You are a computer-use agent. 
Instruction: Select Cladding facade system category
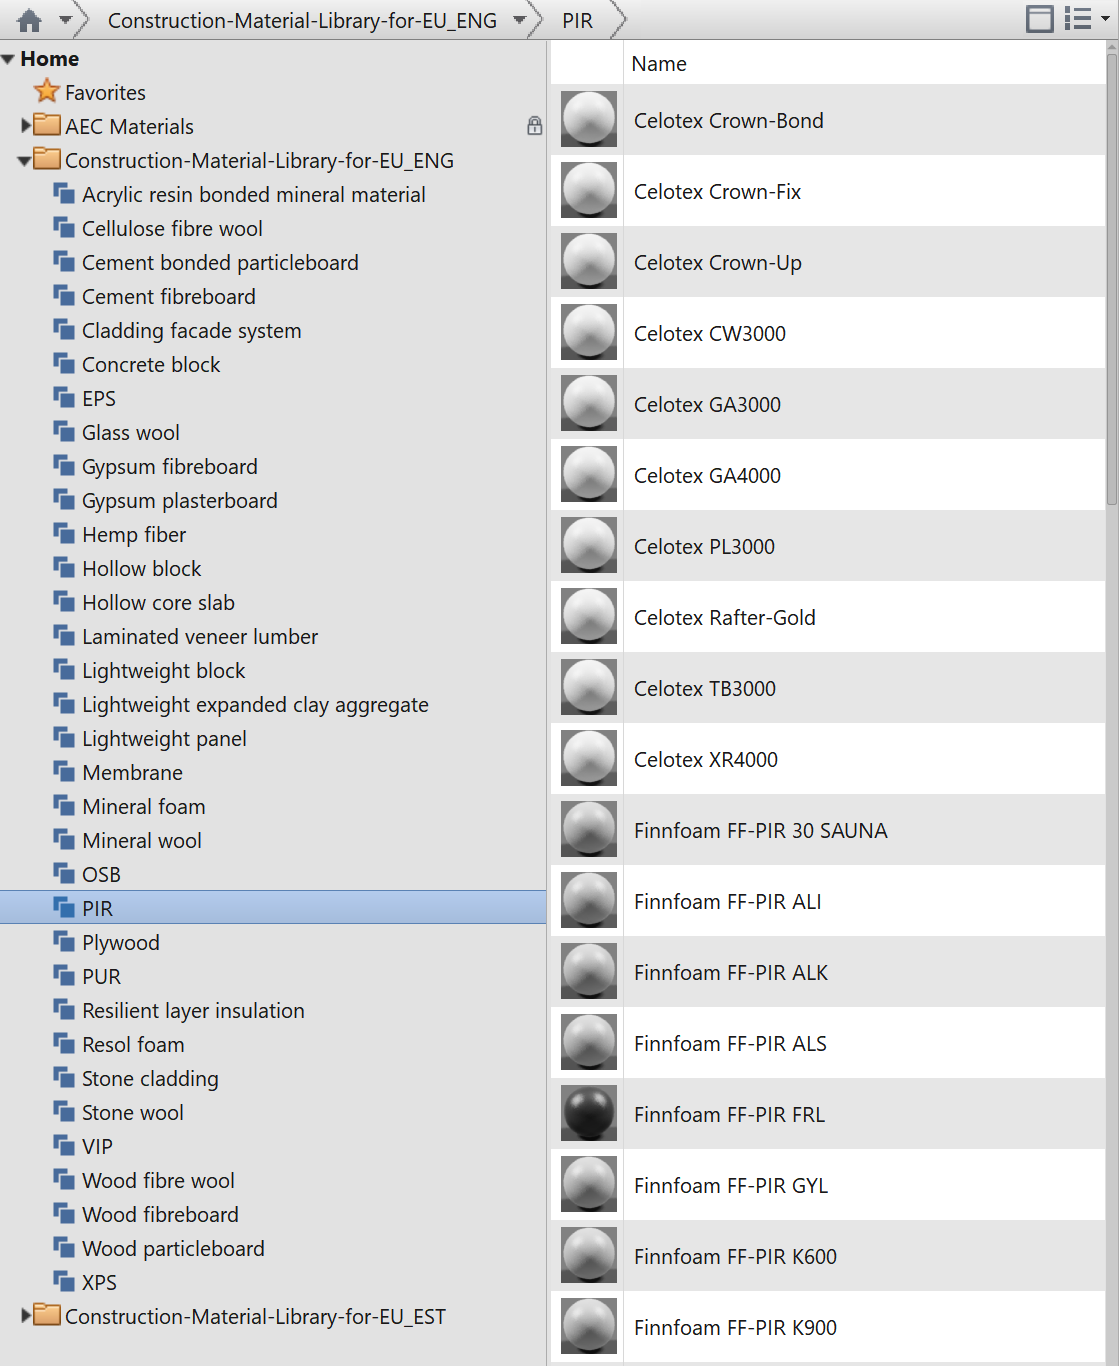tap(191, 331)
